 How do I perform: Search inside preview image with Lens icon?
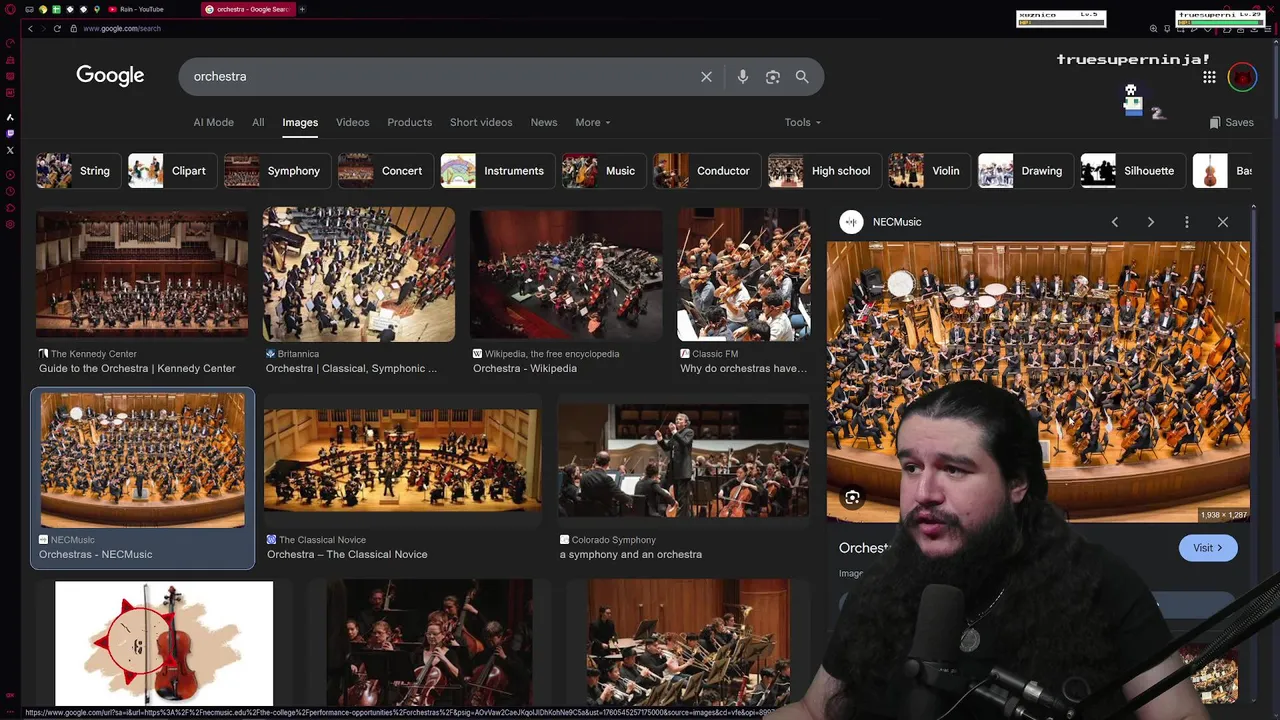[852, 497]
